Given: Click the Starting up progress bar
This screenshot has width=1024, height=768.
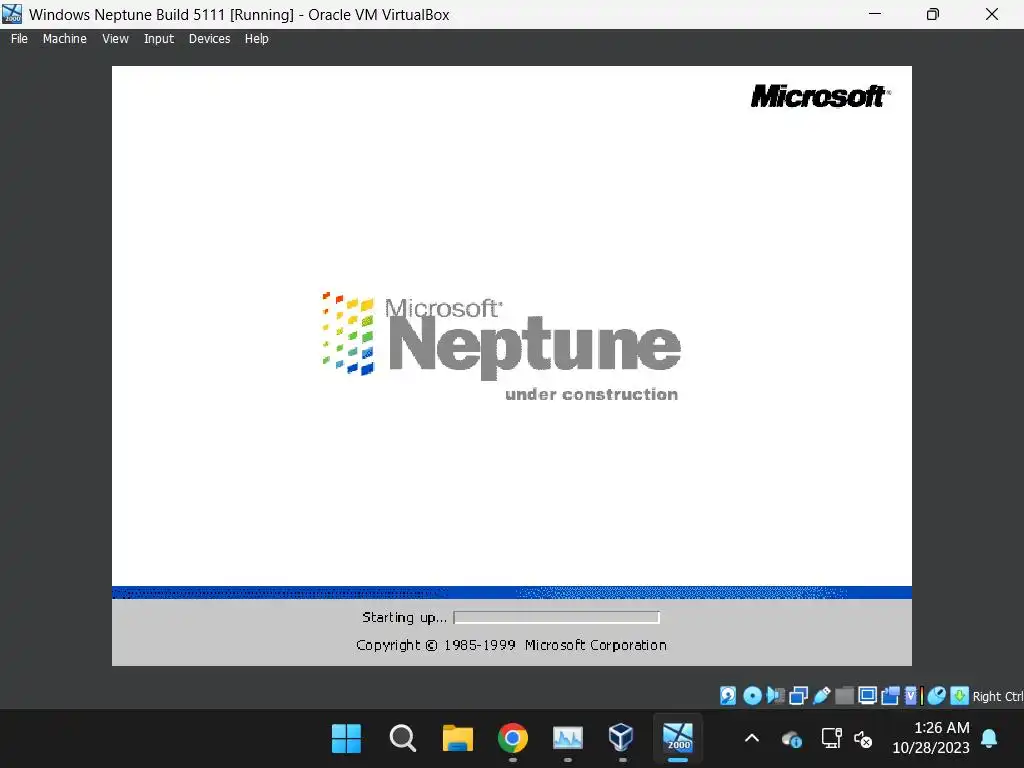Looking at the screenshot, I should coord(556,618).
